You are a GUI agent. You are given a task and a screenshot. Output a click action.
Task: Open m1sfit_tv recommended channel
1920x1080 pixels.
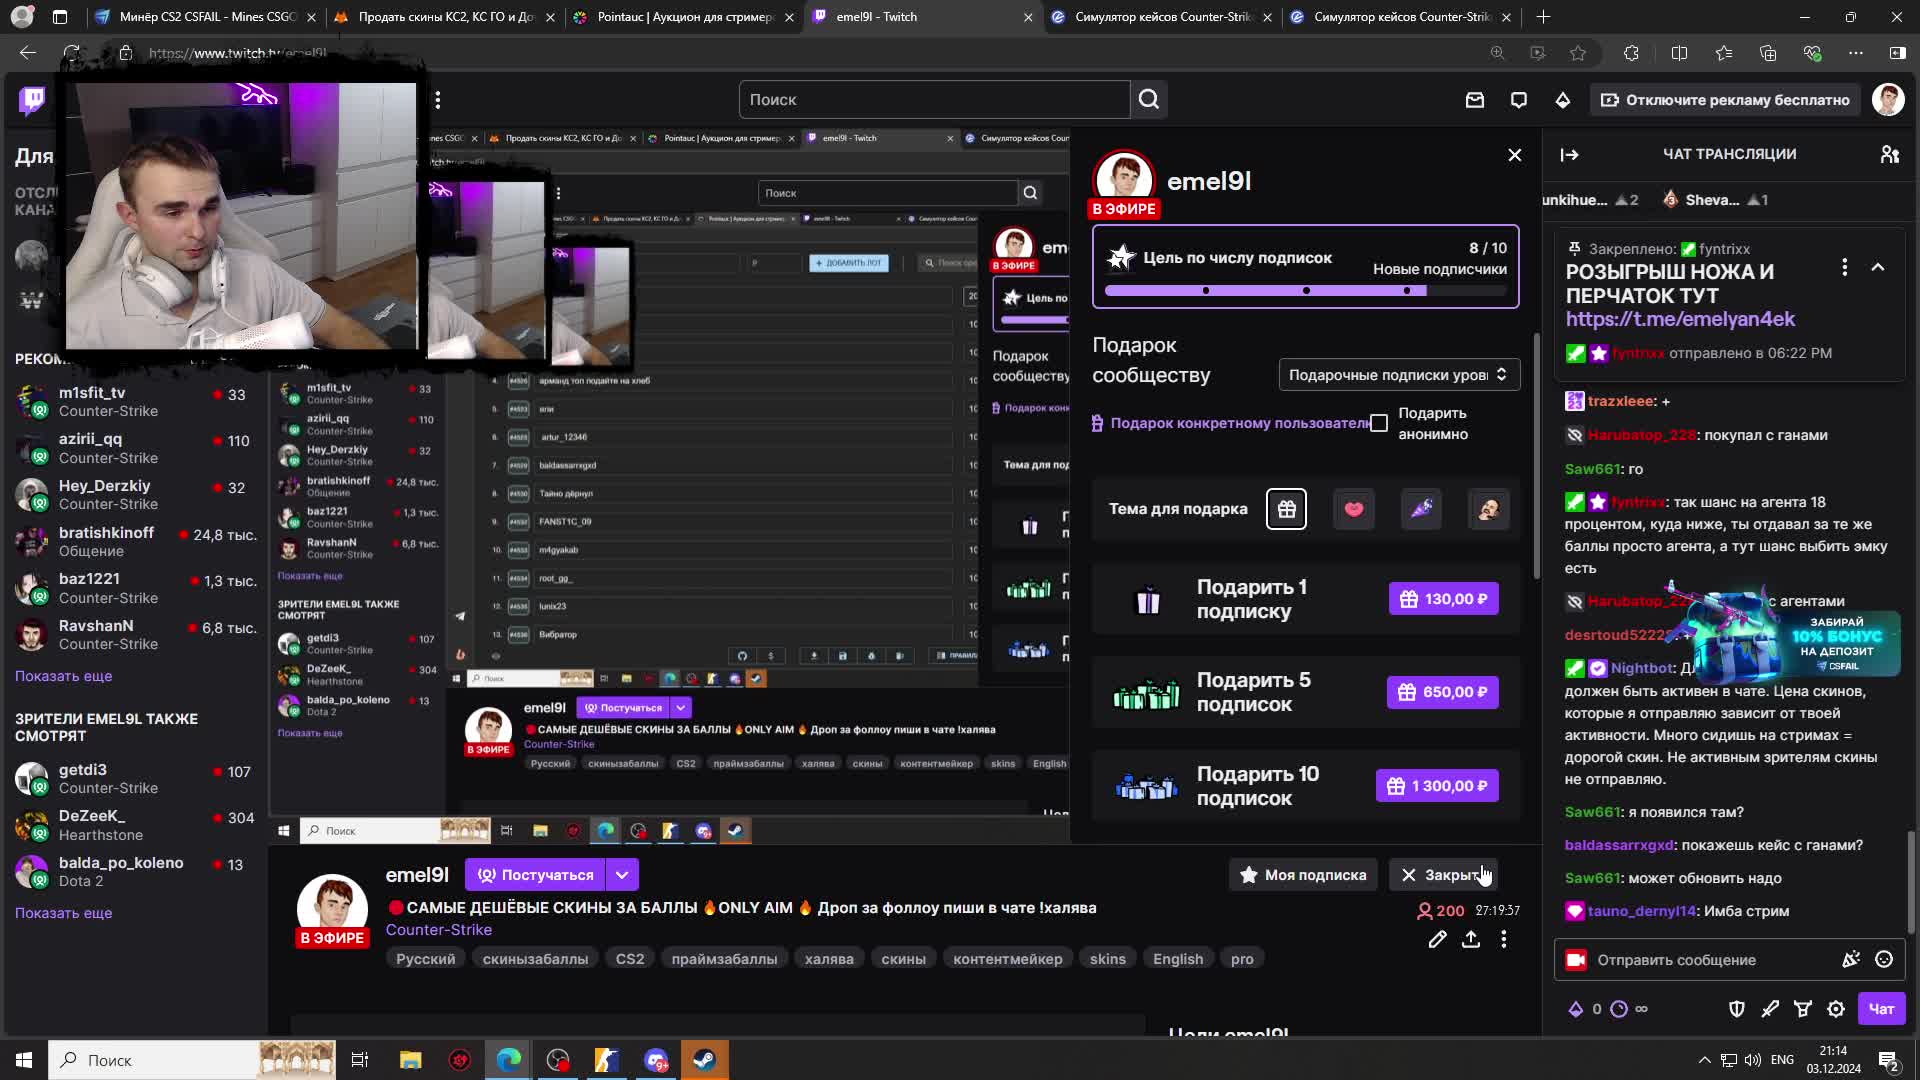point(135,402)
